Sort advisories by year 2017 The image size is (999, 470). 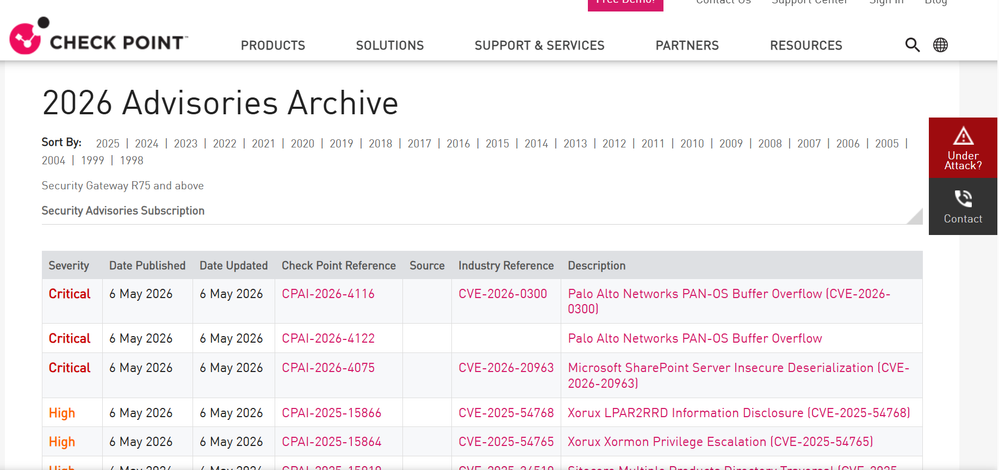click(x=419, y=144)
